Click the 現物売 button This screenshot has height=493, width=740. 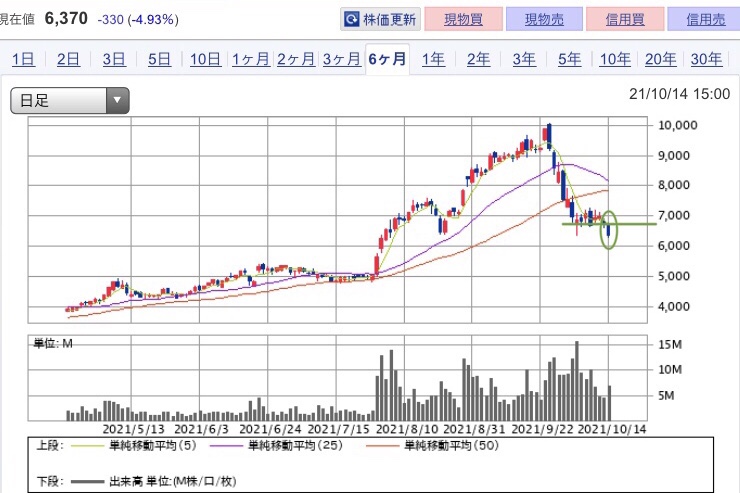[x=544, y=19]
